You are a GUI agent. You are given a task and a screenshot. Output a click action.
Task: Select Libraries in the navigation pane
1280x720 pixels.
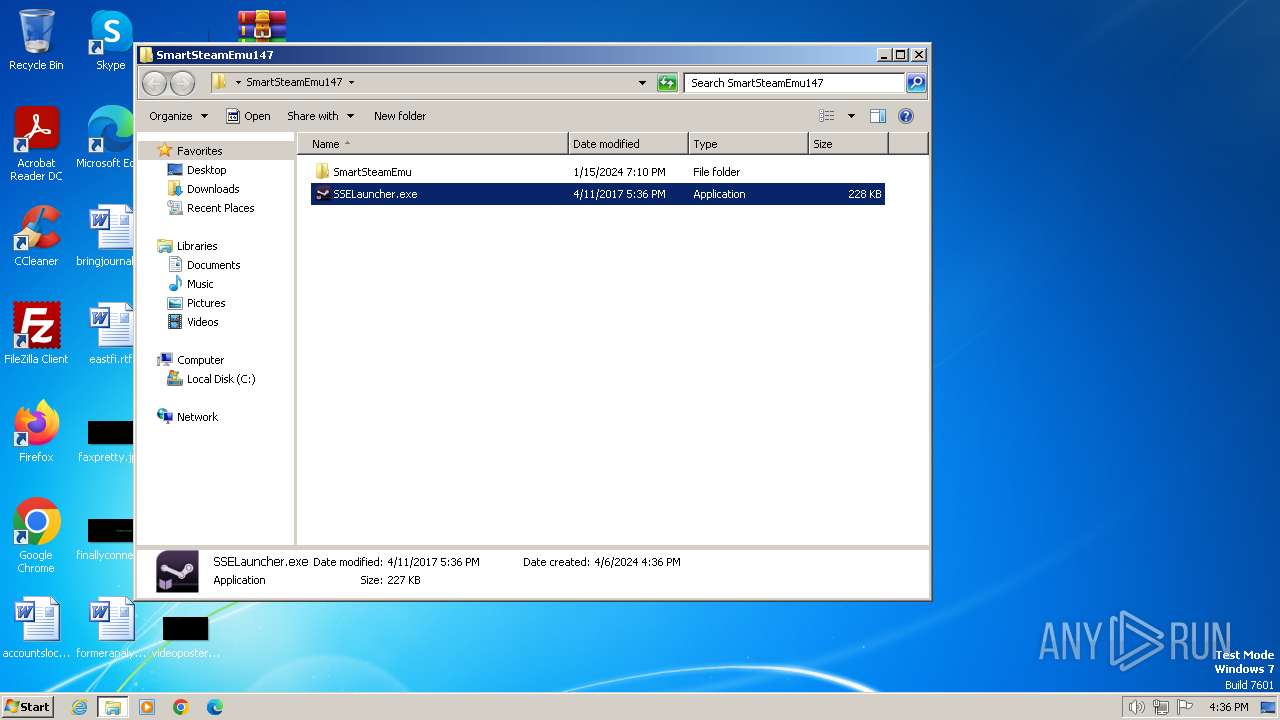coord(197,246)
